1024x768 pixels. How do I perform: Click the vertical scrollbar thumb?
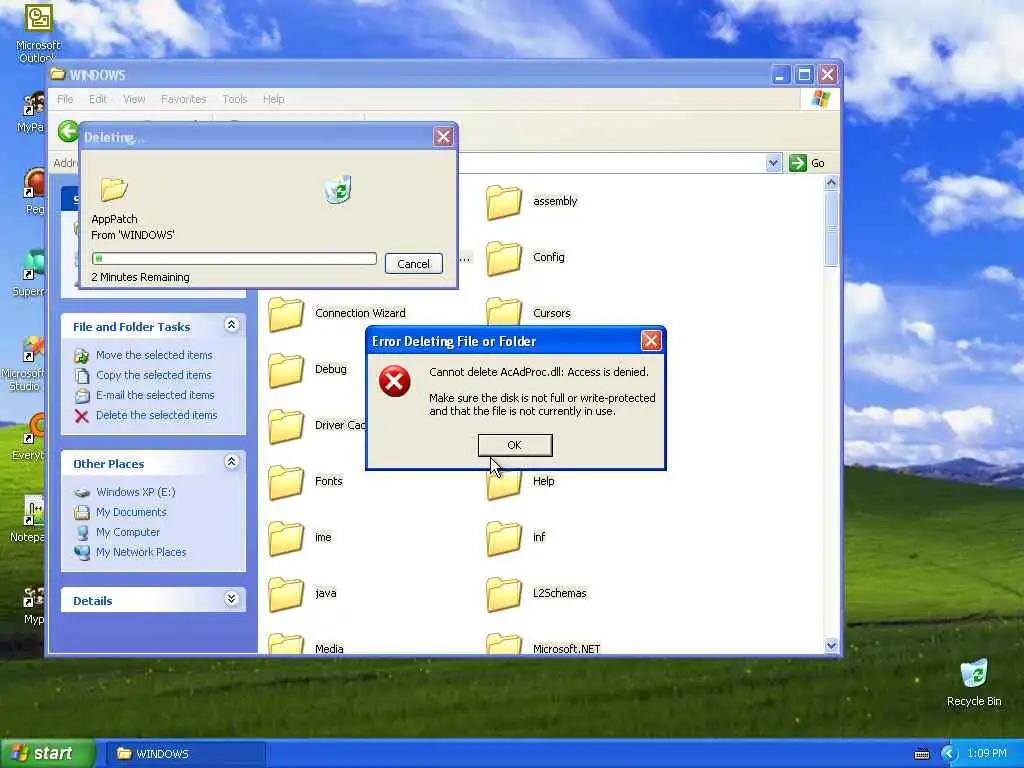pyautogui.click(x=831, y=229)
